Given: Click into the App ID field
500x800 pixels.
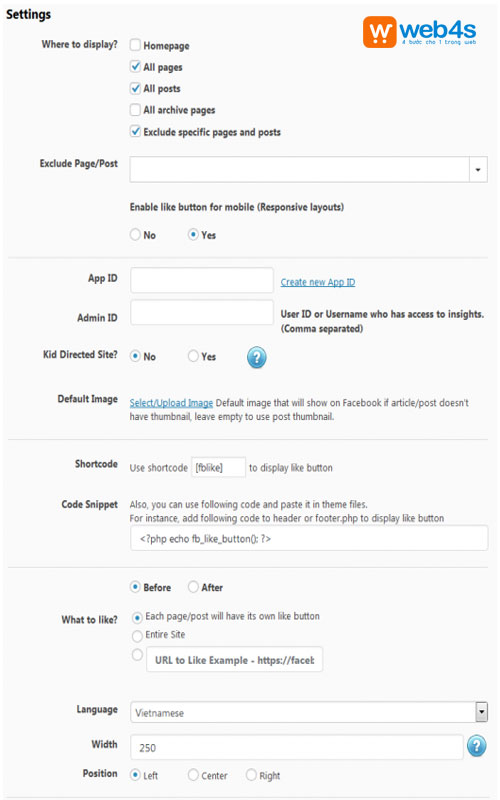Looking at the screenshot, I should (202, 280).
